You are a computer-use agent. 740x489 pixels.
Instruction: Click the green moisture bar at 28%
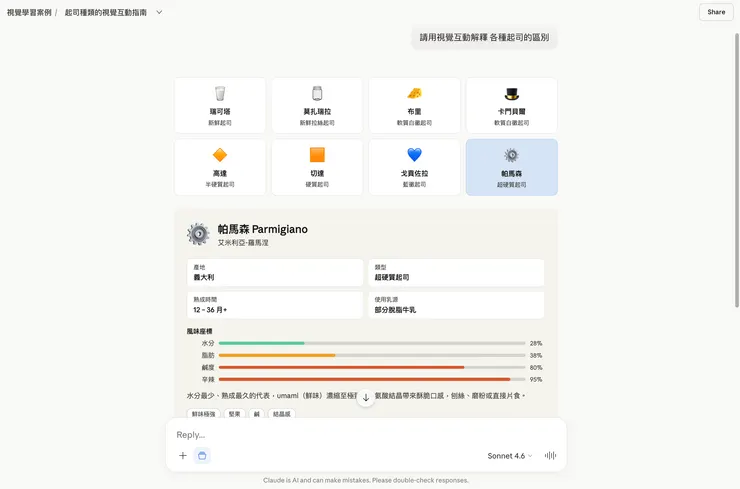tap(261, 343)
